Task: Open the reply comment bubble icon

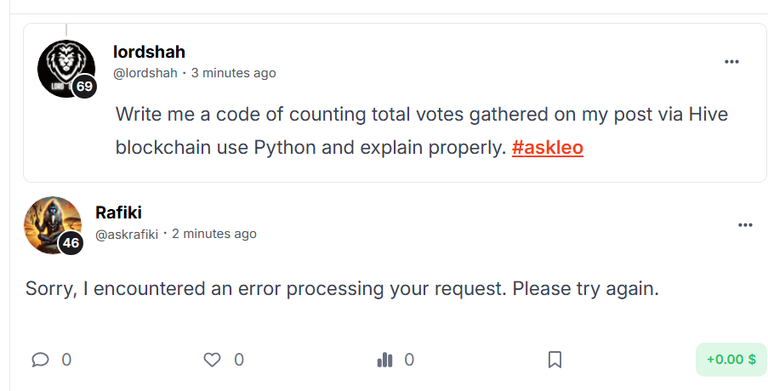Action: 40,360
